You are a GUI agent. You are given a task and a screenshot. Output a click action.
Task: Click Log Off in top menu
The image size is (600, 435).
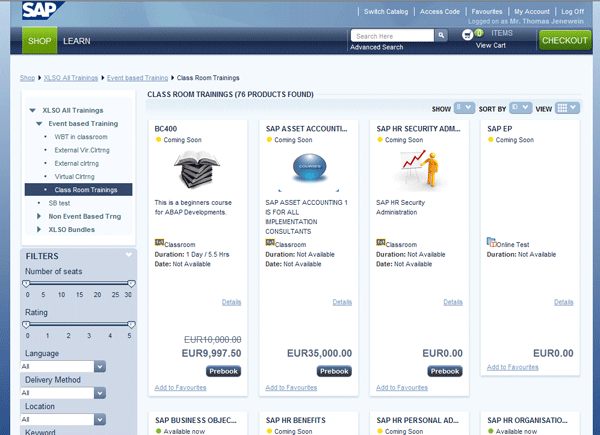(x=572, y=11)
